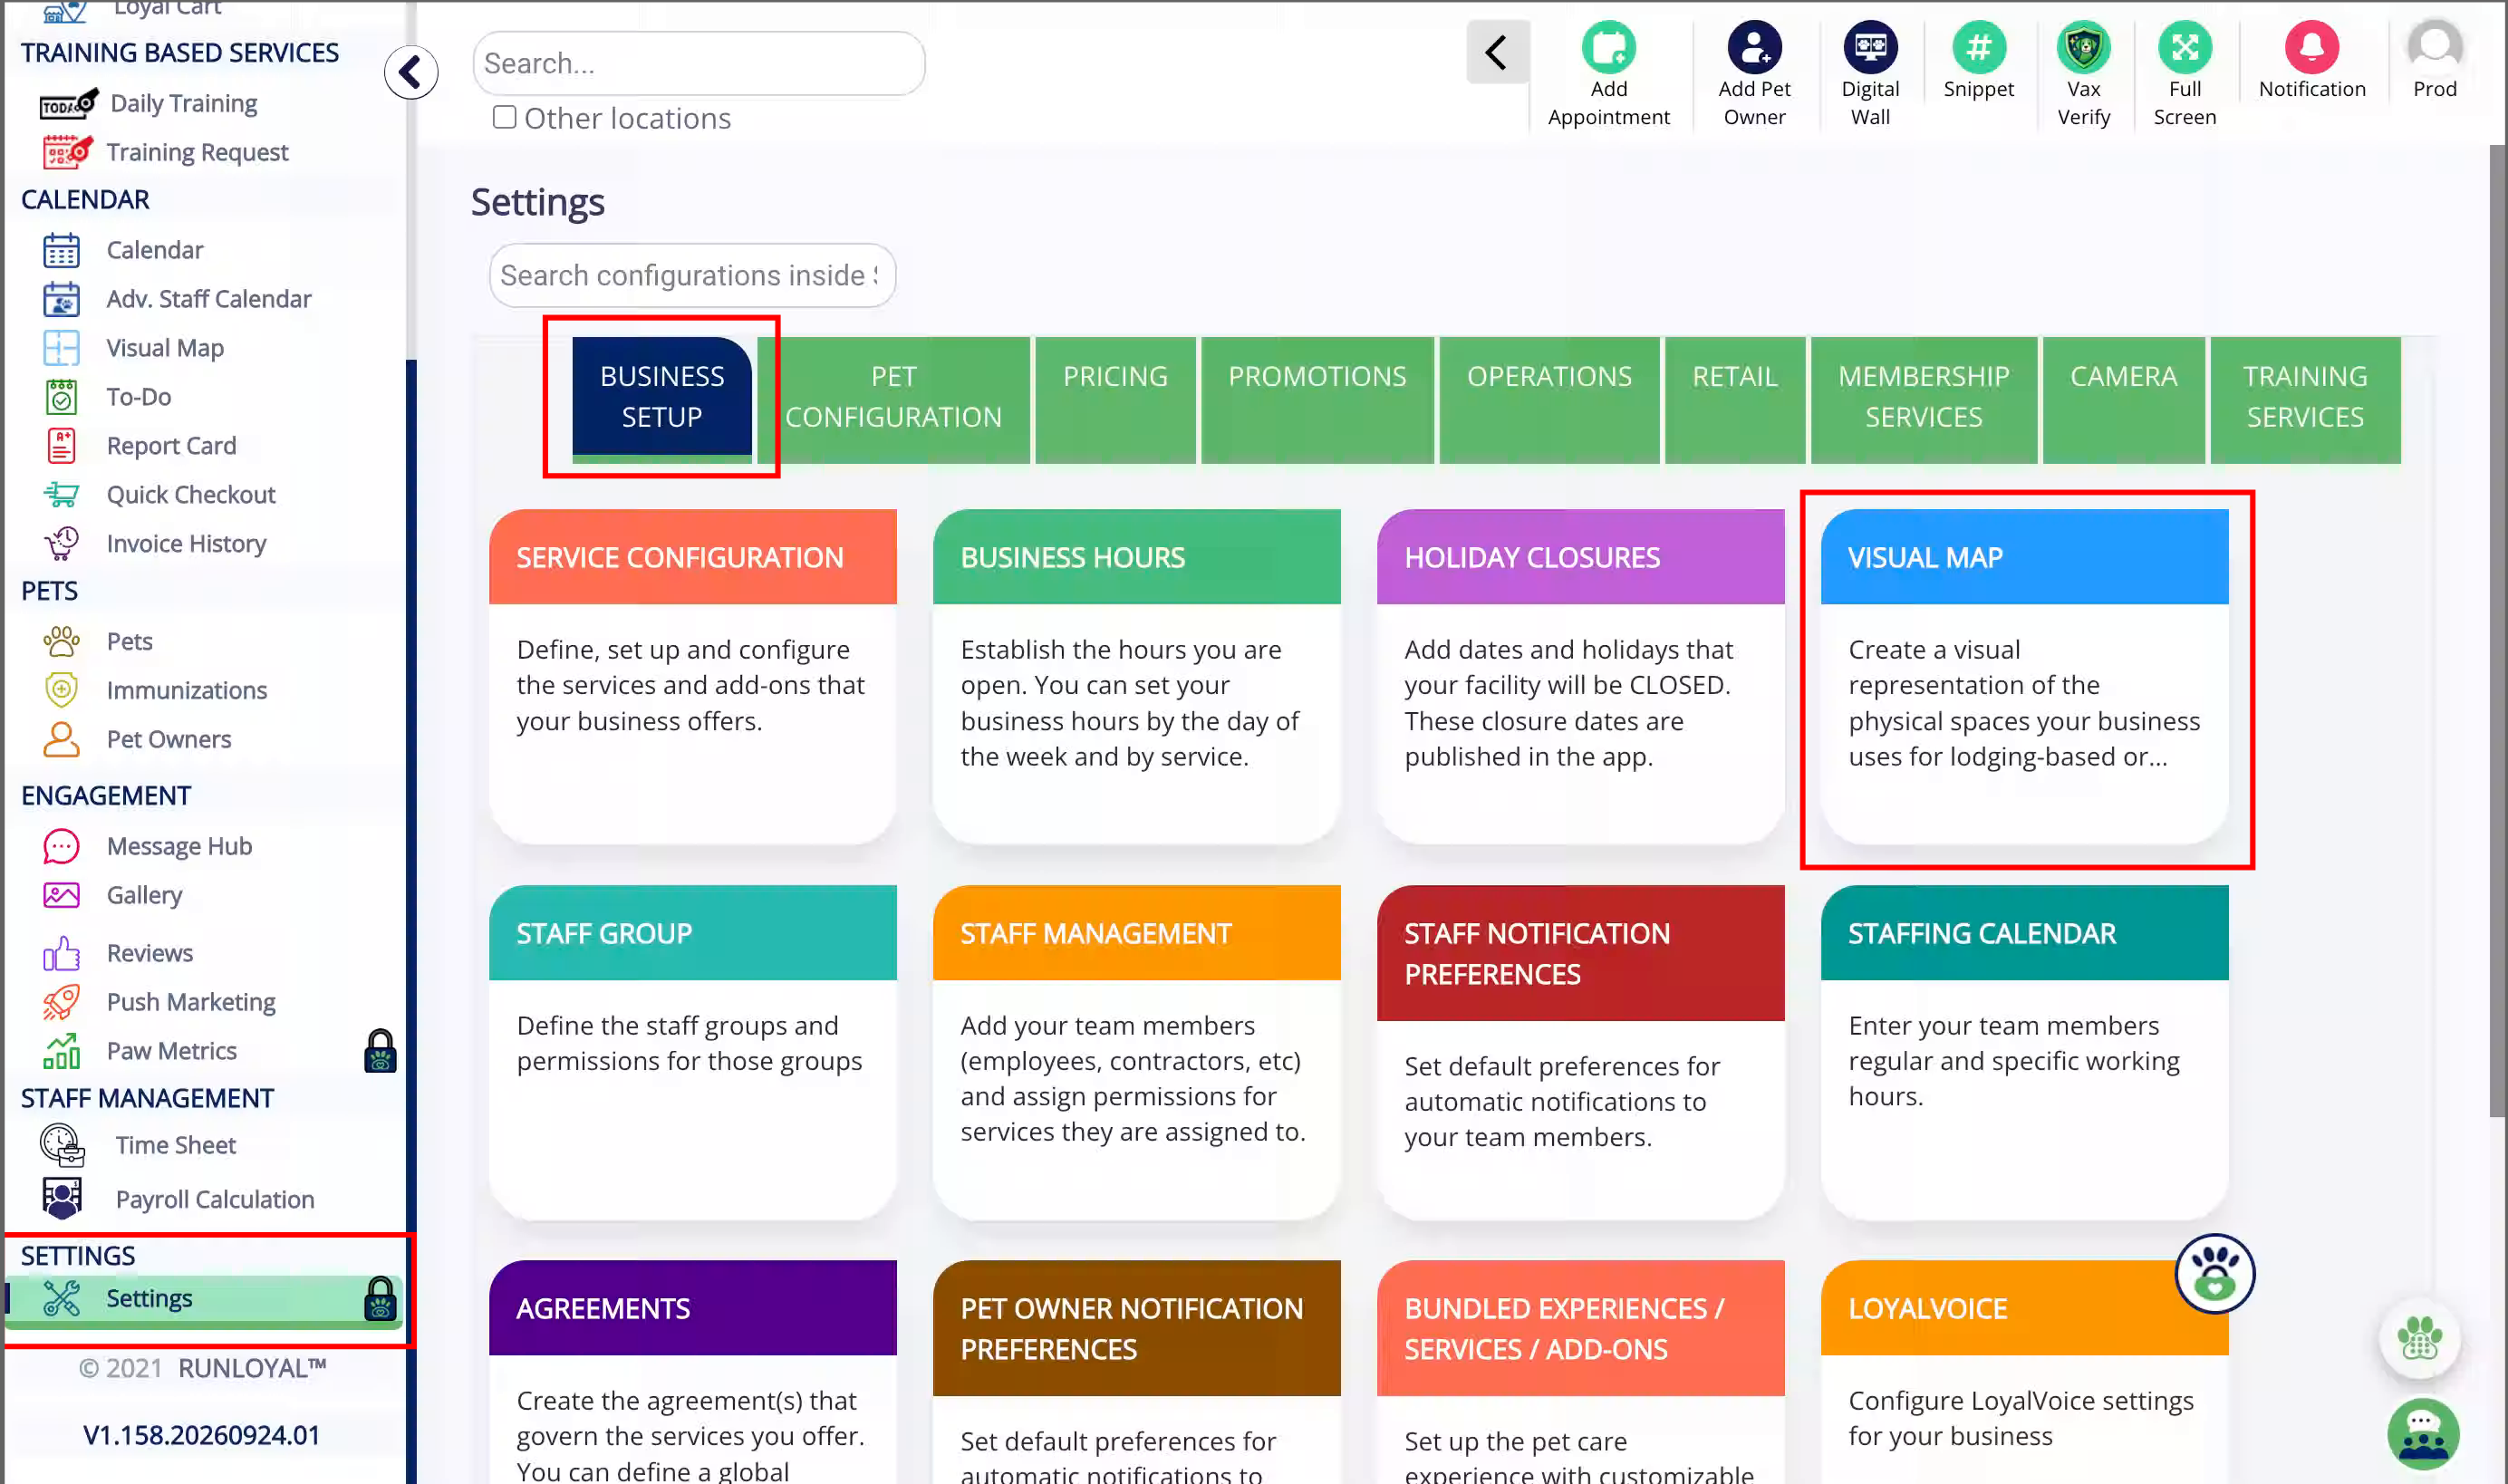
Task: Open Calendar in the sidebar
Action: (x=154, y=250)
